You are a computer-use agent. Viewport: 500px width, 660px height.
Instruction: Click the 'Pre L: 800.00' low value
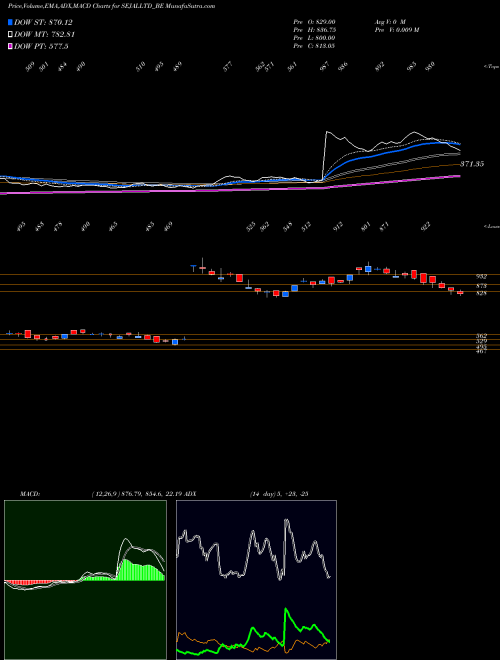click(314, 38)
